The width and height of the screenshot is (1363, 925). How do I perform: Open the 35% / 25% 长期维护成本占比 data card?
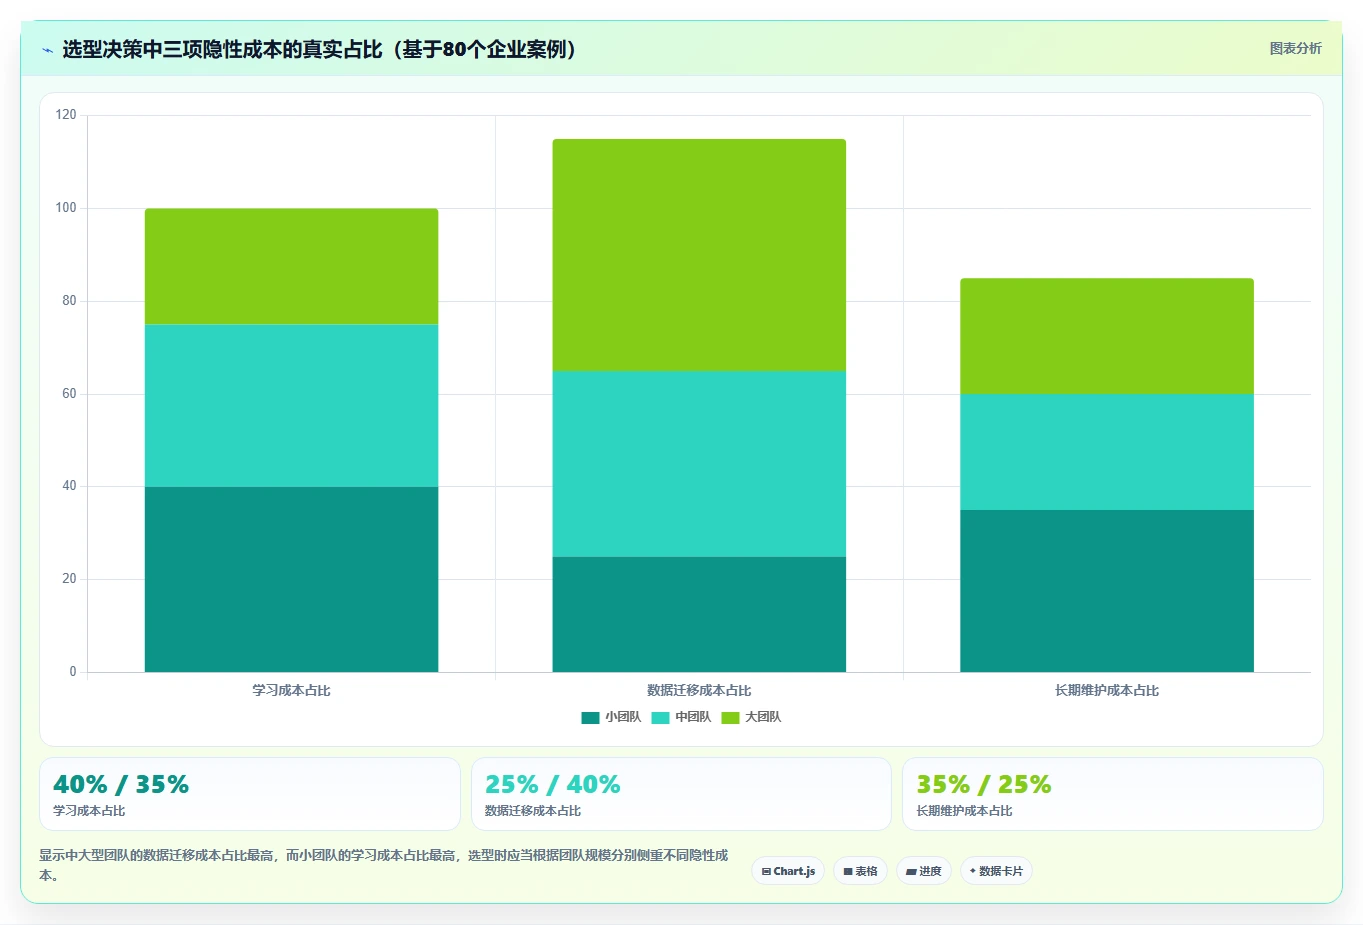coord(1113,794)
